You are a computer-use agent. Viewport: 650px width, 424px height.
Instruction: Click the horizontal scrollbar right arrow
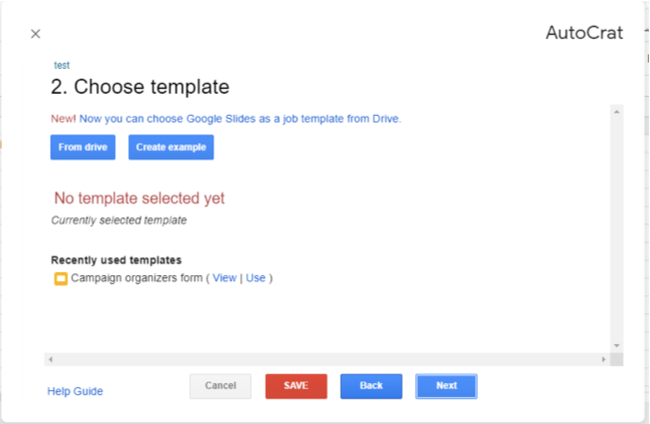(603, 359)
